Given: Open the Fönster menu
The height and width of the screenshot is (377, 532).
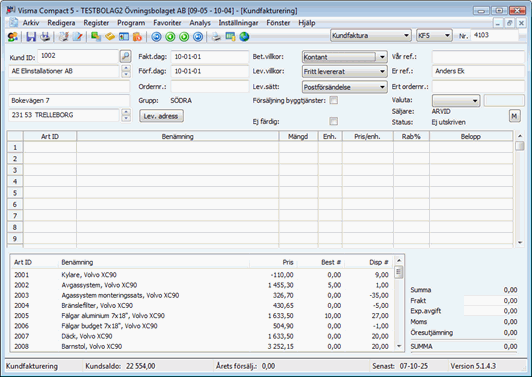Looking at the screenshot, I should pos(278,23).
